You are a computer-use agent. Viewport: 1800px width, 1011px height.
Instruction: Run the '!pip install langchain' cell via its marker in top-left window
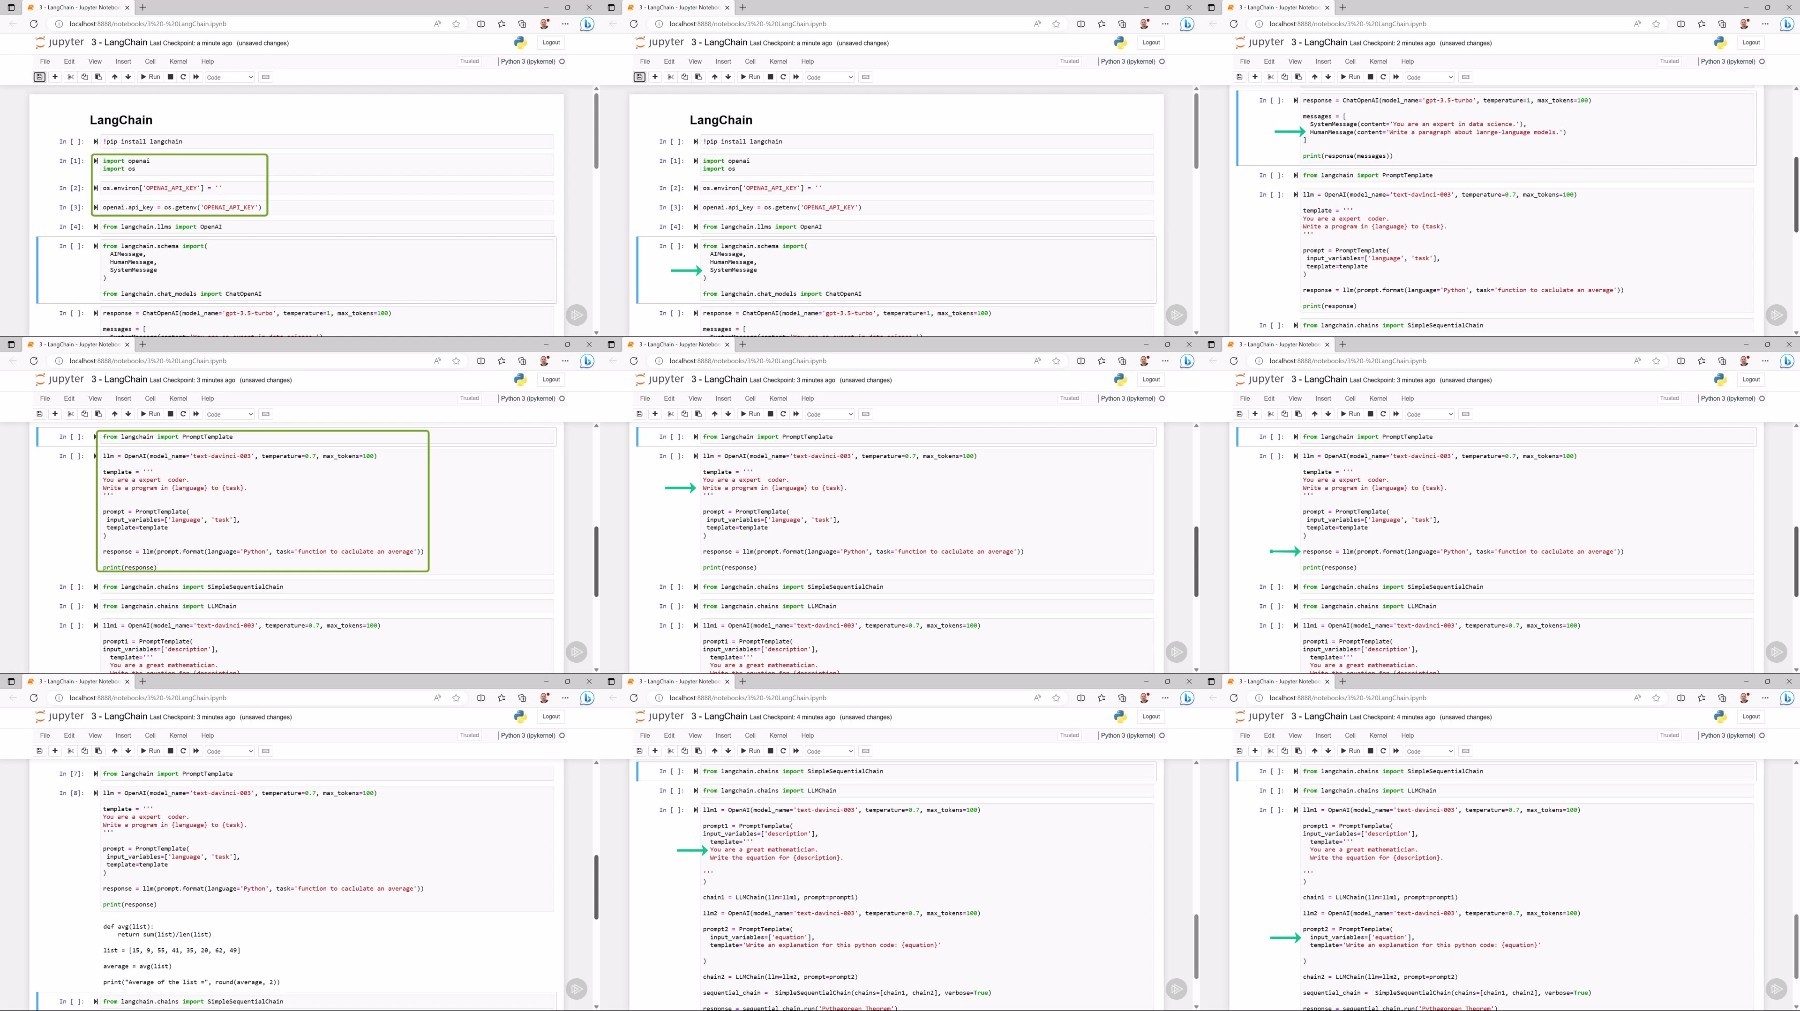click(96, 142)
